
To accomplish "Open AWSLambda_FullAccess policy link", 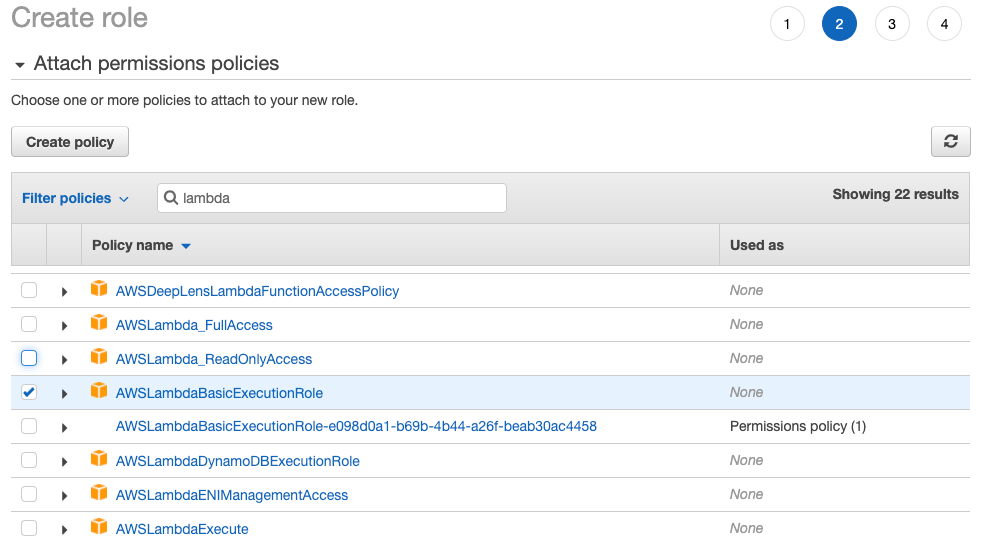I will coord(194,325).
